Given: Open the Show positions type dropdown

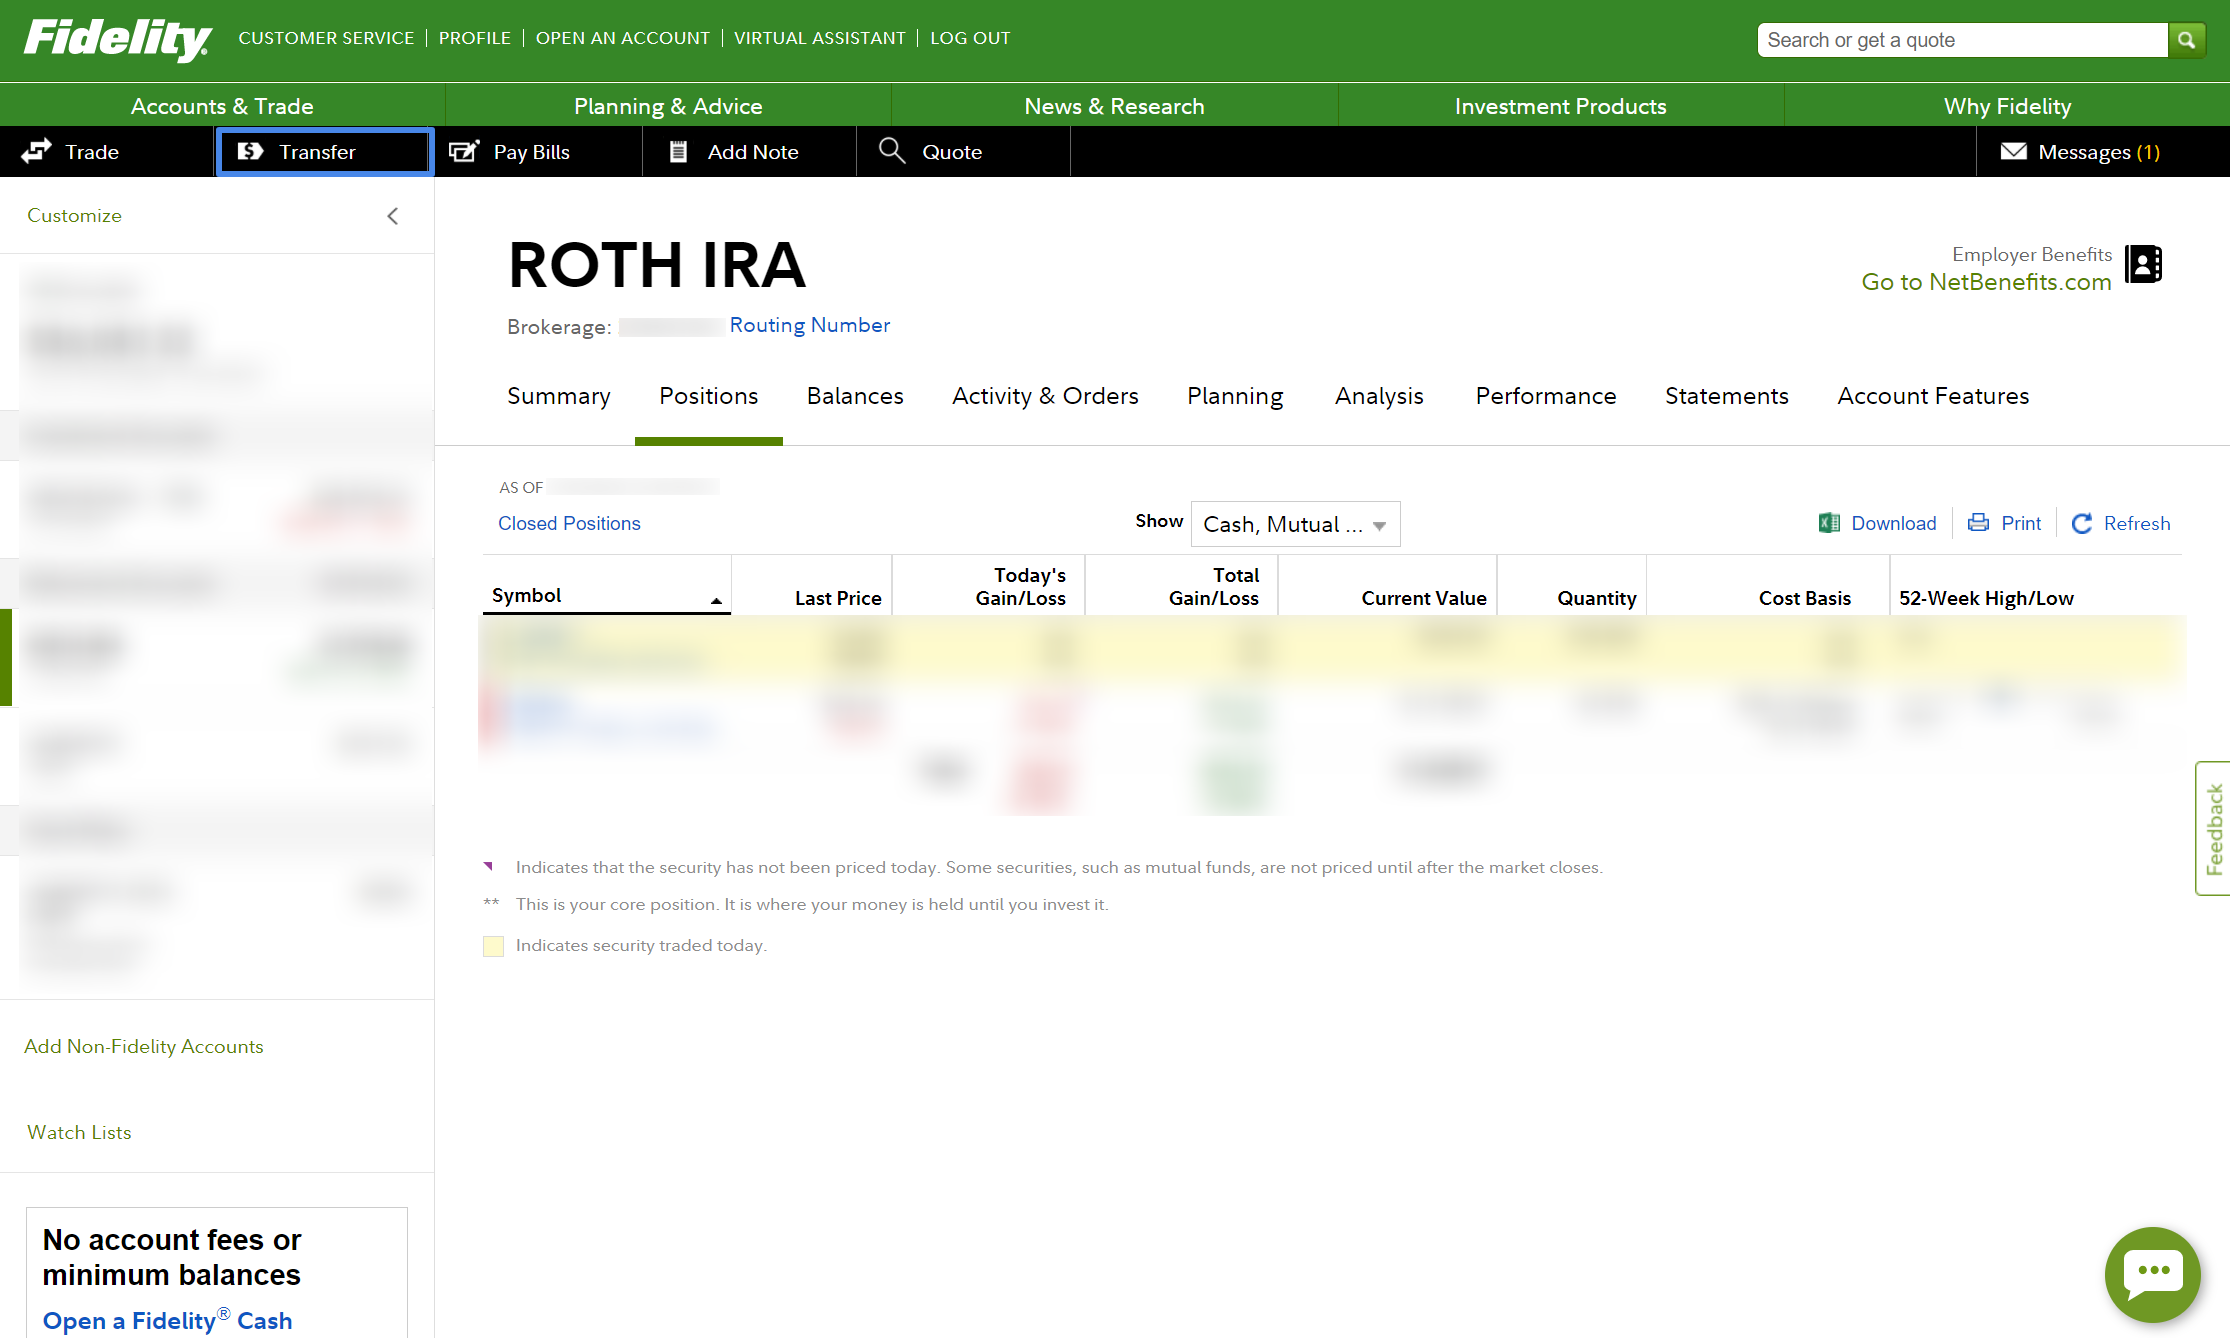Looking at the screenshot, I should coord(1295,524).
